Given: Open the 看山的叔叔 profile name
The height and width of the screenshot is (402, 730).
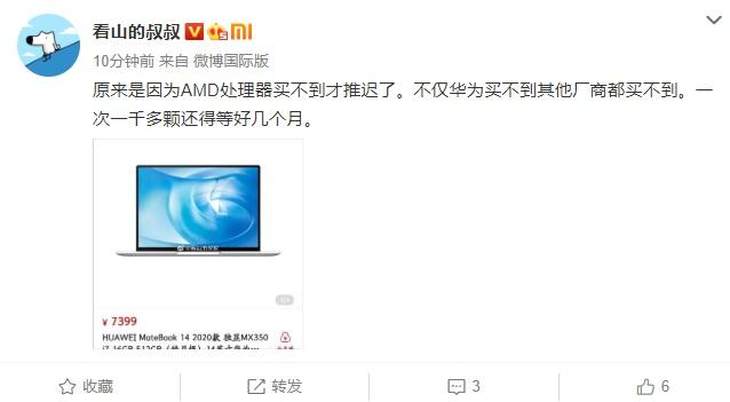Looking at the screenshot, I should (x=136, y=32).
